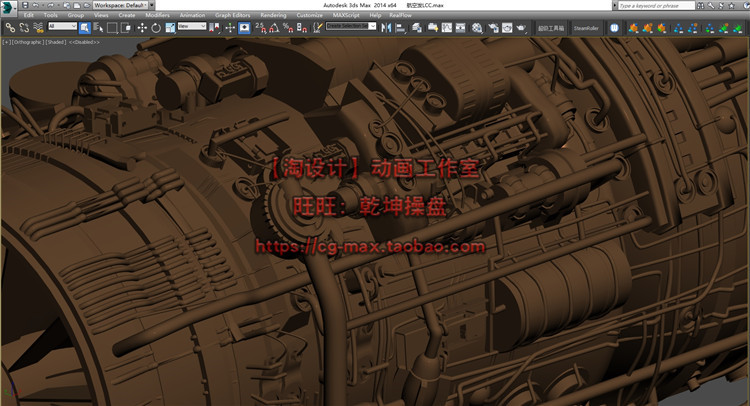
Task: Choose the Select and Rotate tool
Action: (156, 28)
